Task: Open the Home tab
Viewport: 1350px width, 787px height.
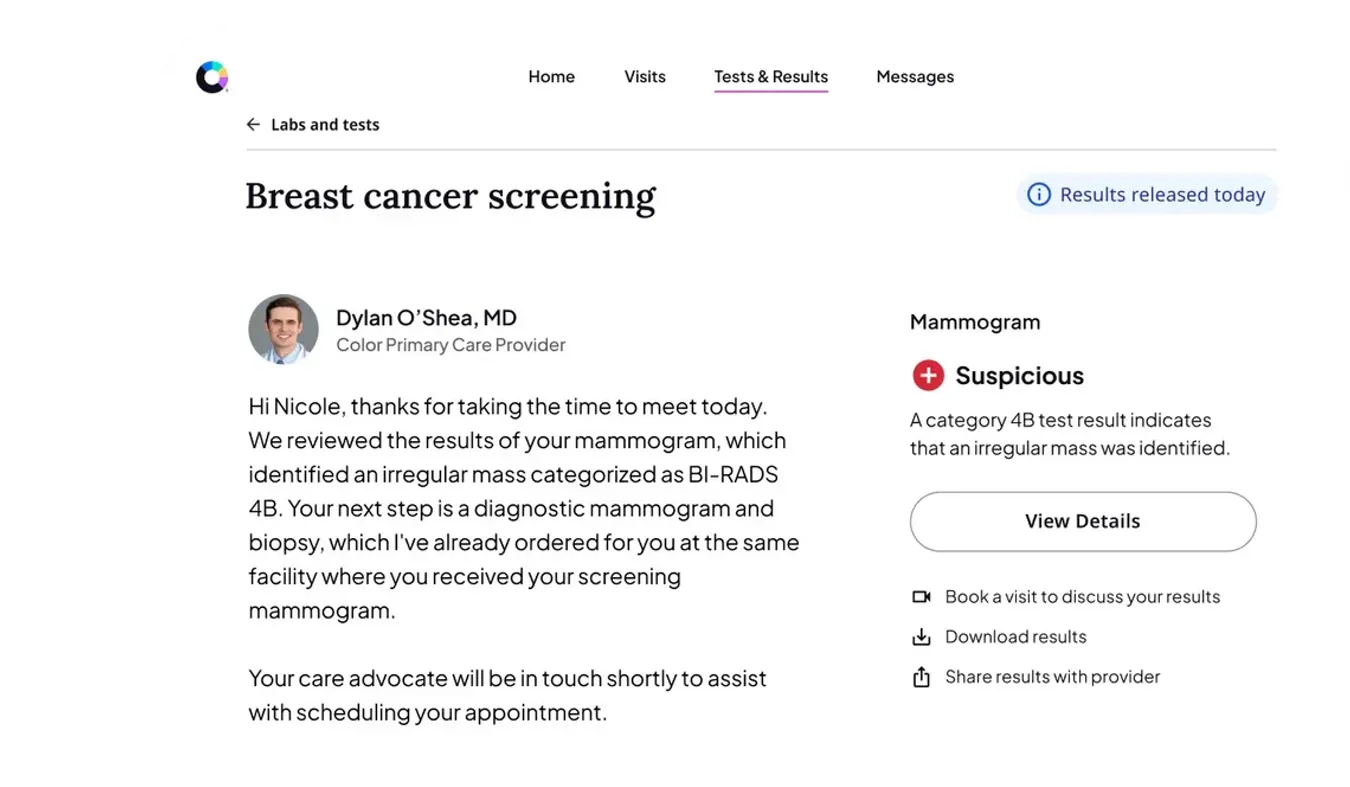Action: (x=551, y=77)
